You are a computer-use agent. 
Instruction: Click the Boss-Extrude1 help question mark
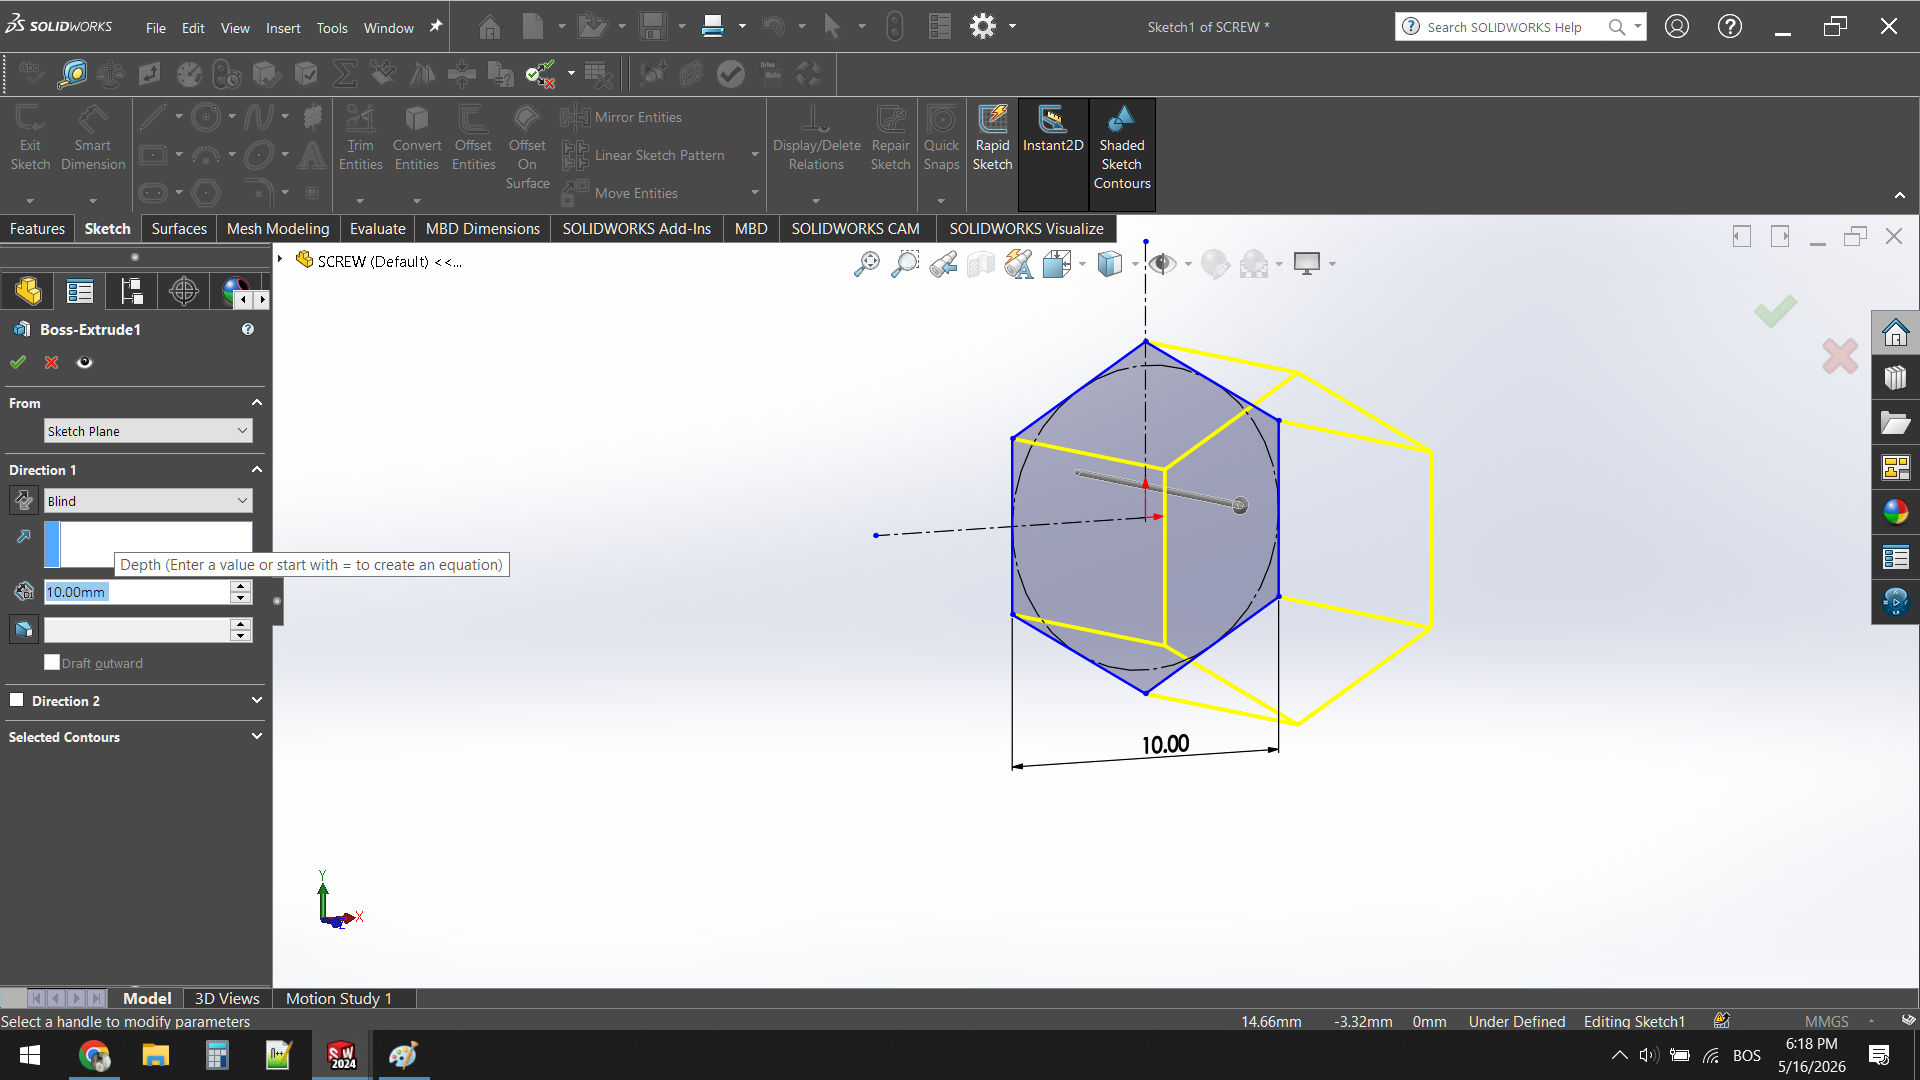pos(248,329)
